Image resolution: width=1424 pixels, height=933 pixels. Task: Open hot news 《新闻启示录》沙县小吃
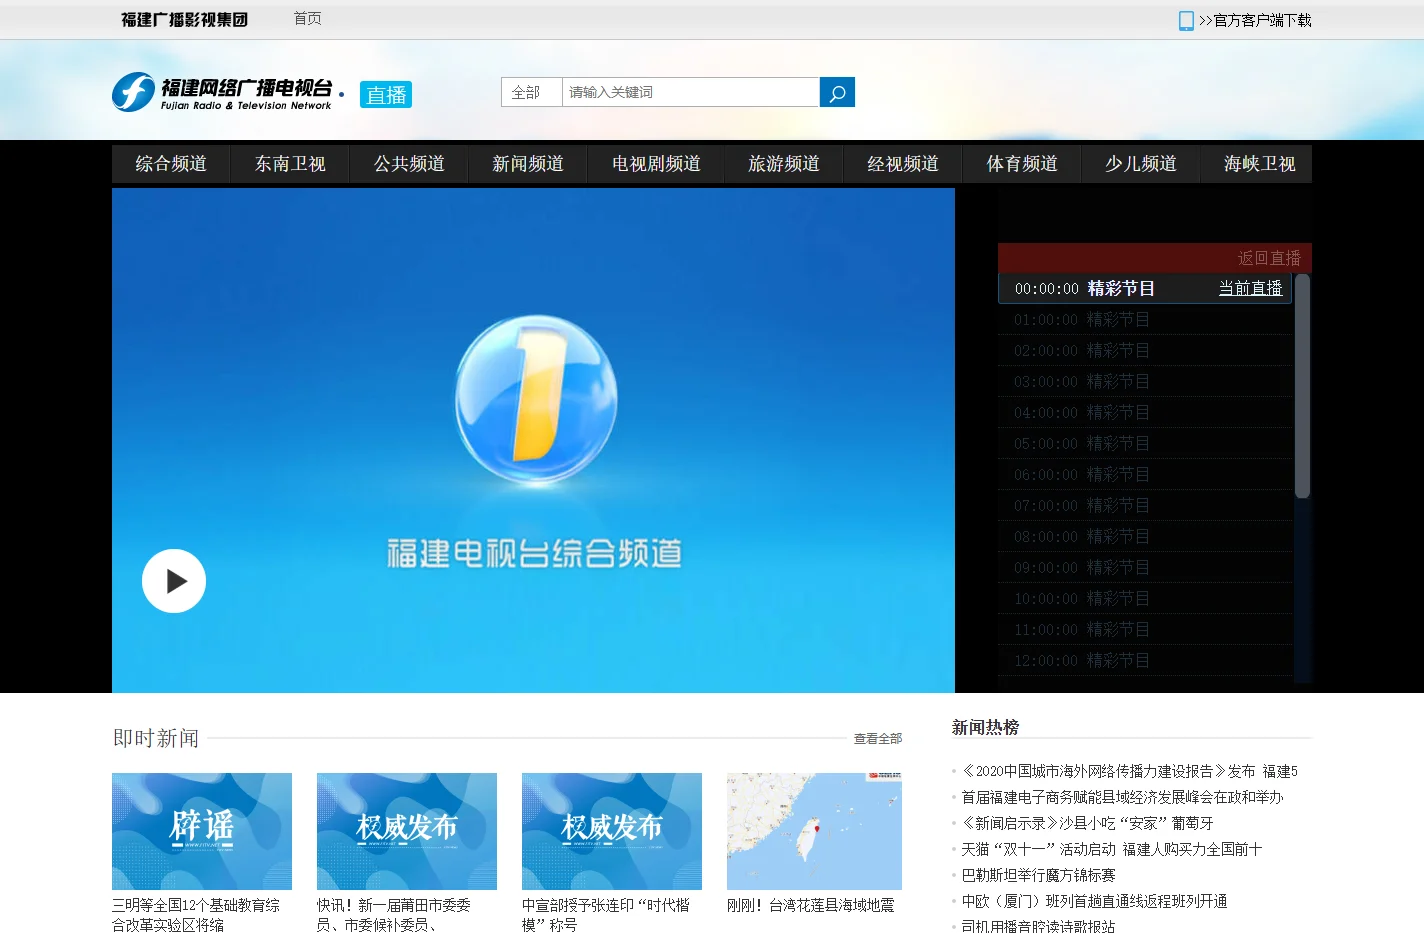pyautogui.click(x=1088, y=823)
